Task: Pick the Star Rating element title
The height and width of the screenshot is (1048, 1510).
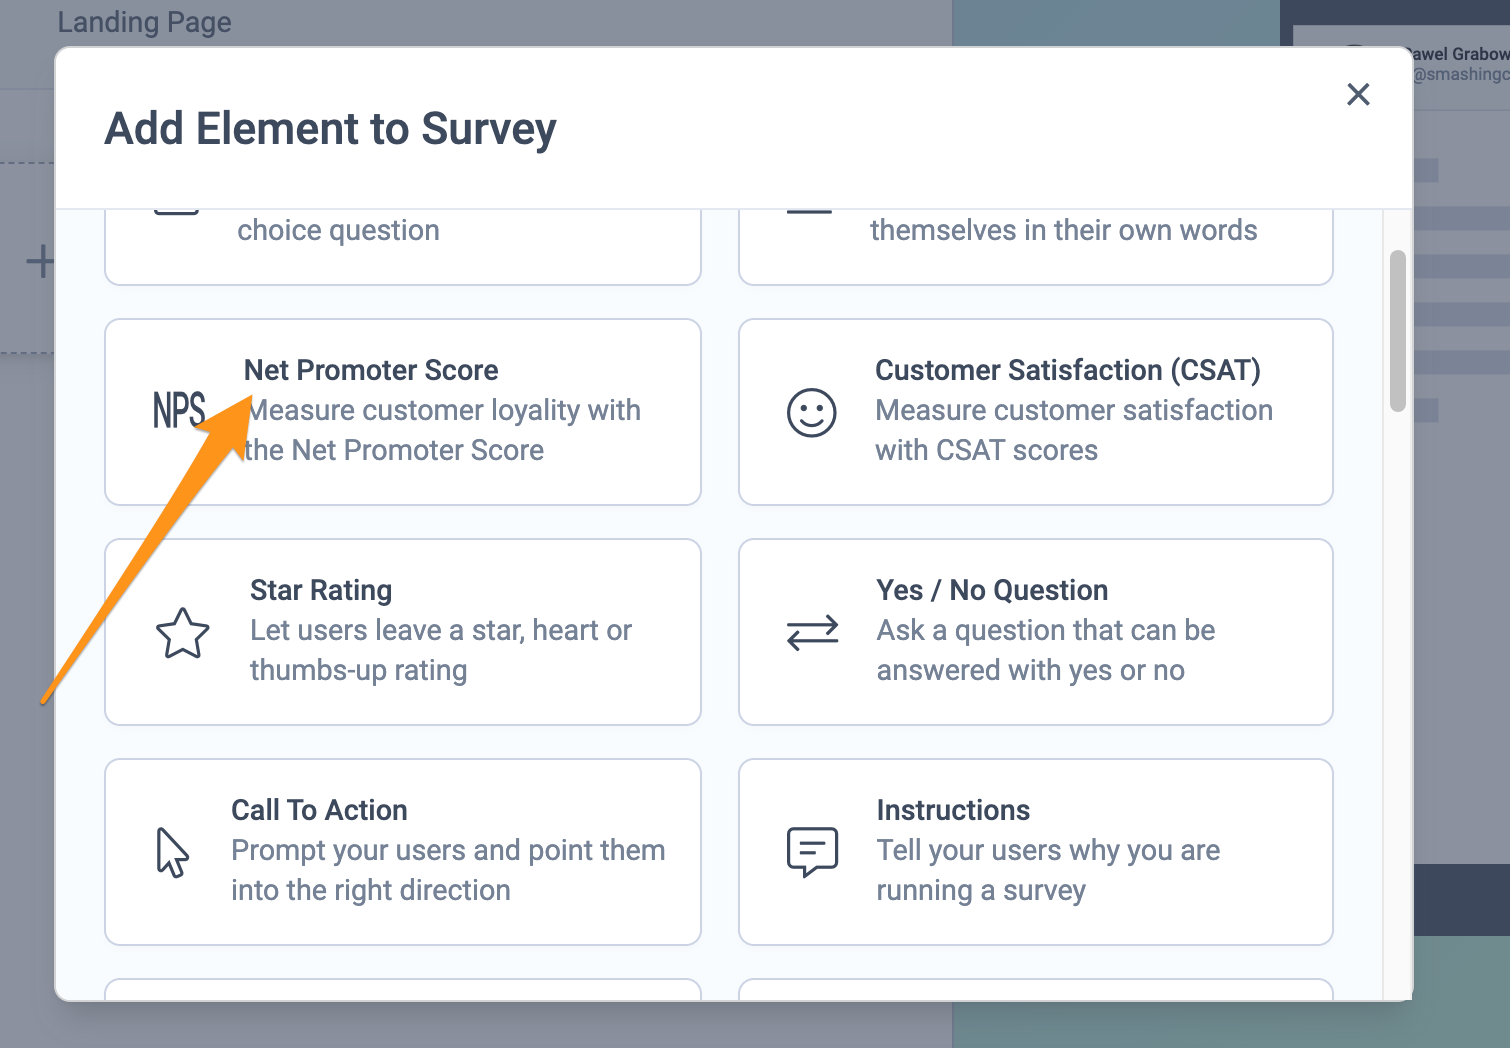Action: (x=321, y=591)
